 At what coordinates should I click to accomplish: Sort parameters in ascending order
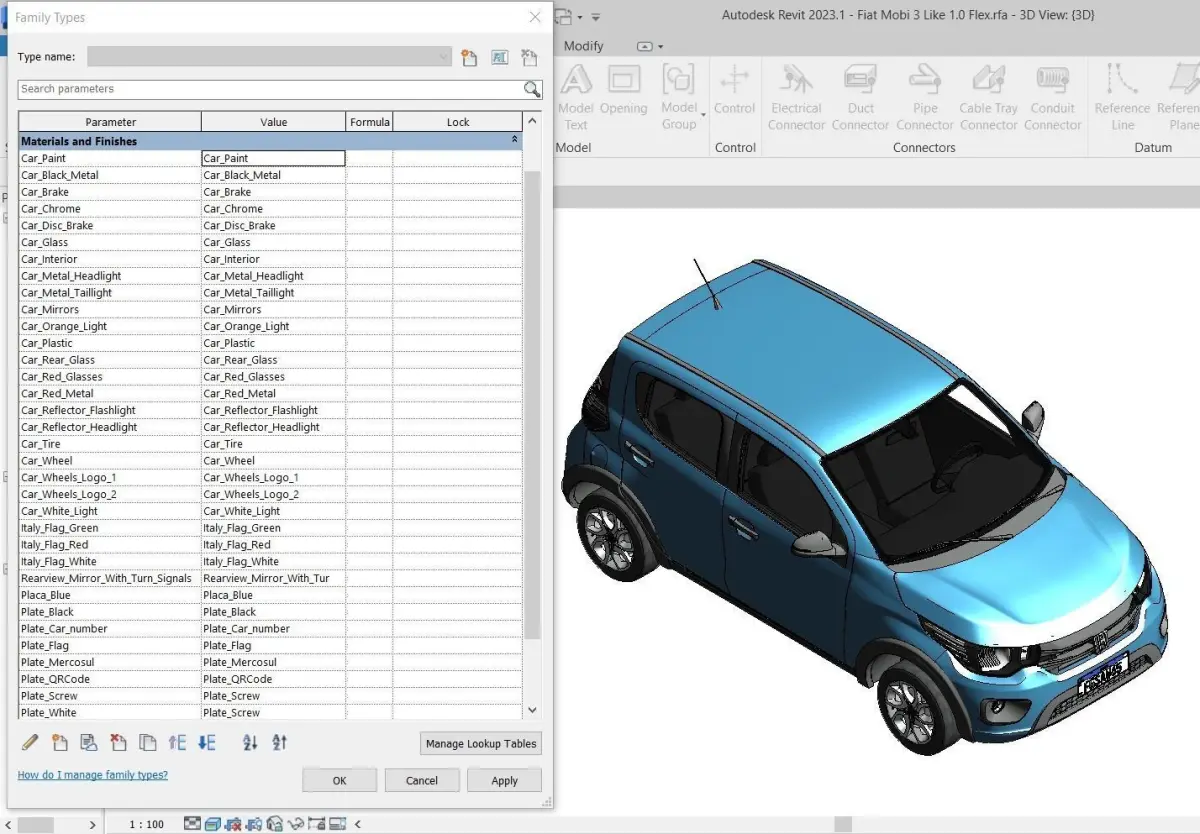(250, 742)
